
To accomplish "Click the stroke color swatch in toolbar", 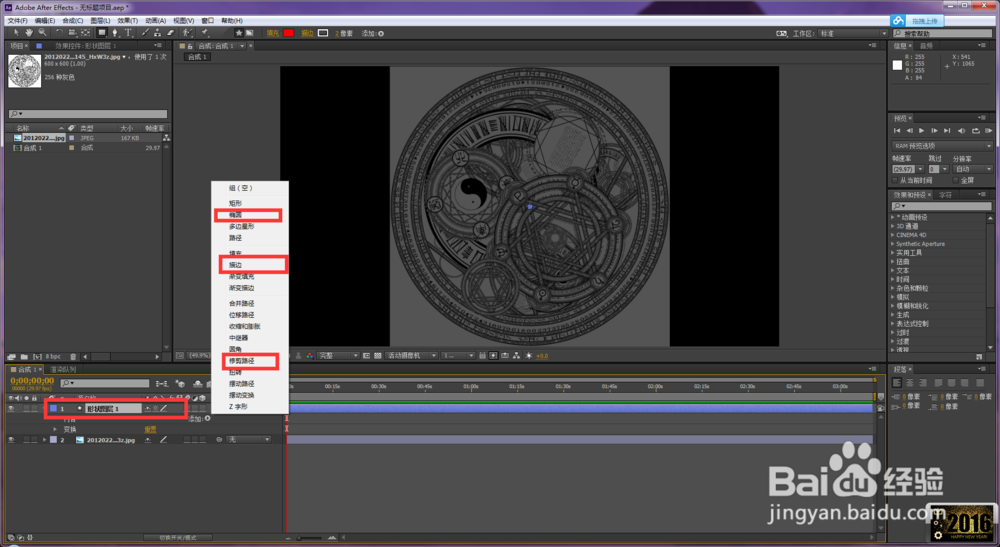I will click(x=323, y=33).
